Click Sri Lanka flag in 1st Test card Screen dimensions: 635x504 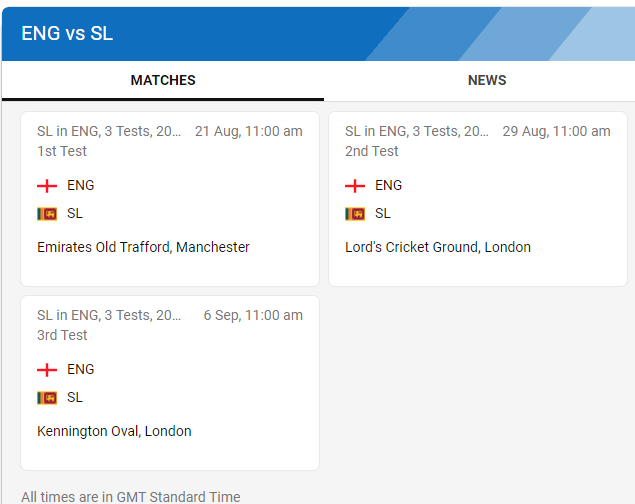[47, 214]
